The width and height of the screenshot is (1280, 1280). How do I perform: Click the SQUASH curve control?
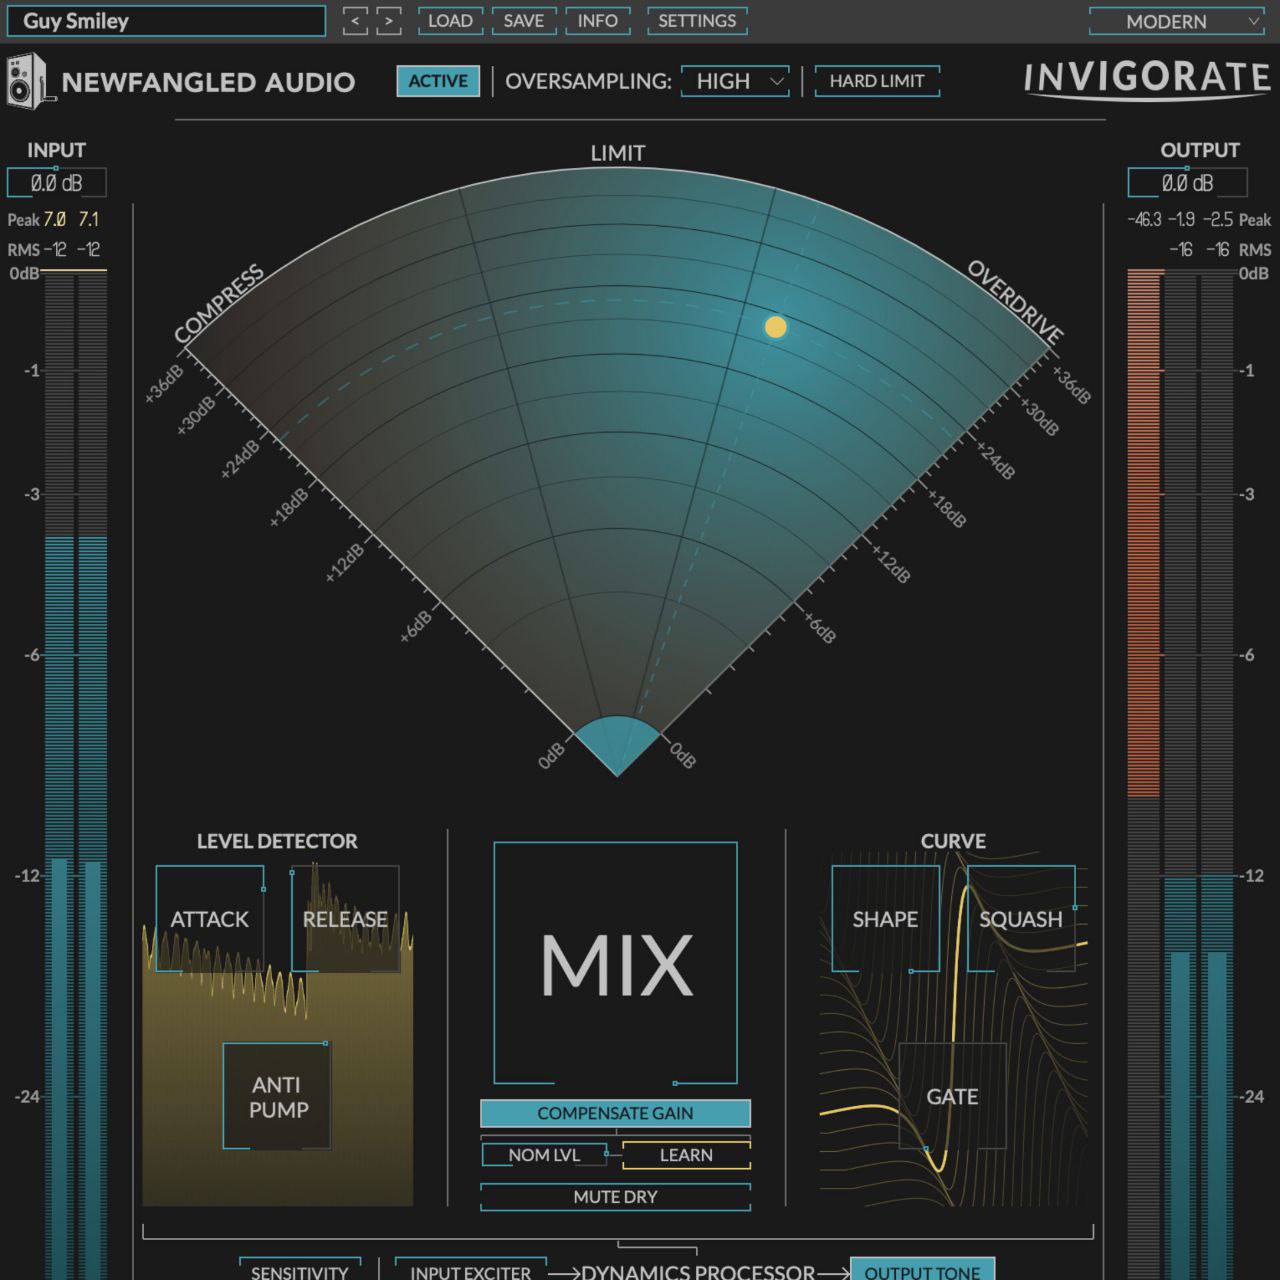coord(1021,919)
